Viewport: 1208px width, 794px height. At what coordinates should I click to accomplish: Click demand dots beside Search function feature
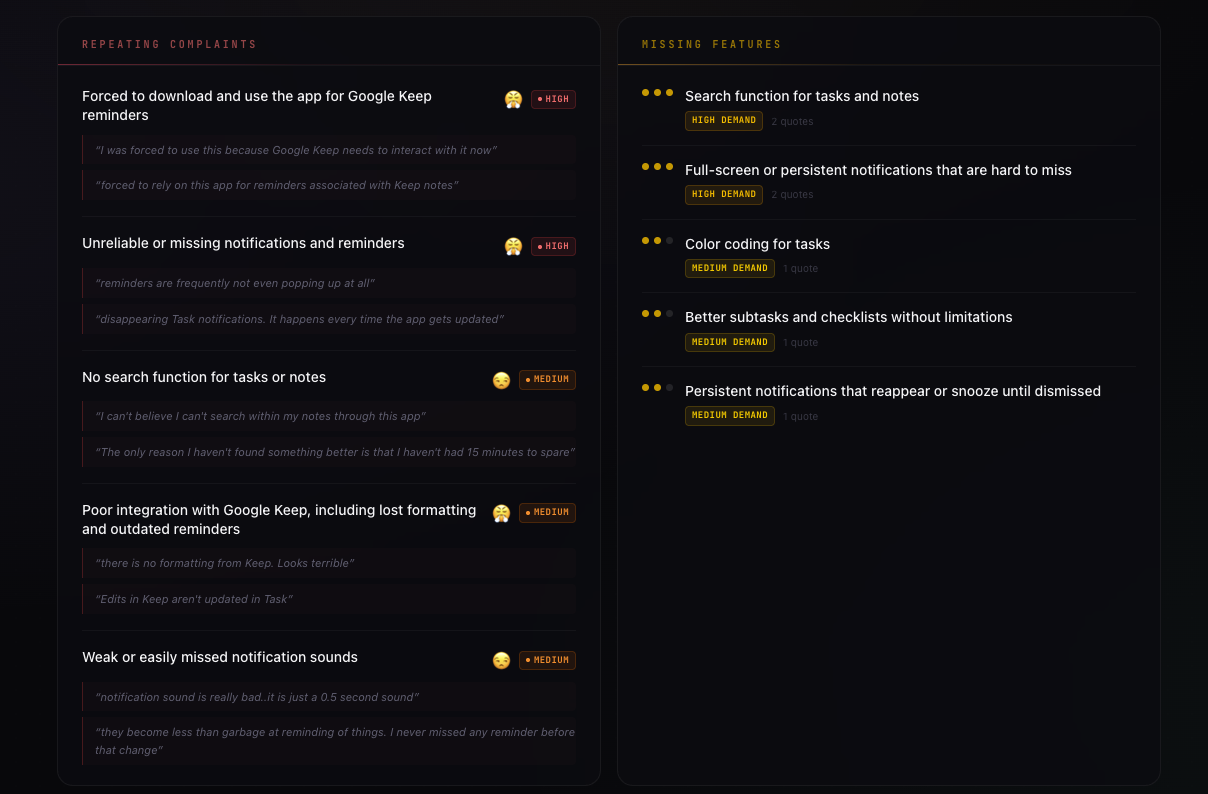[657, 93]
